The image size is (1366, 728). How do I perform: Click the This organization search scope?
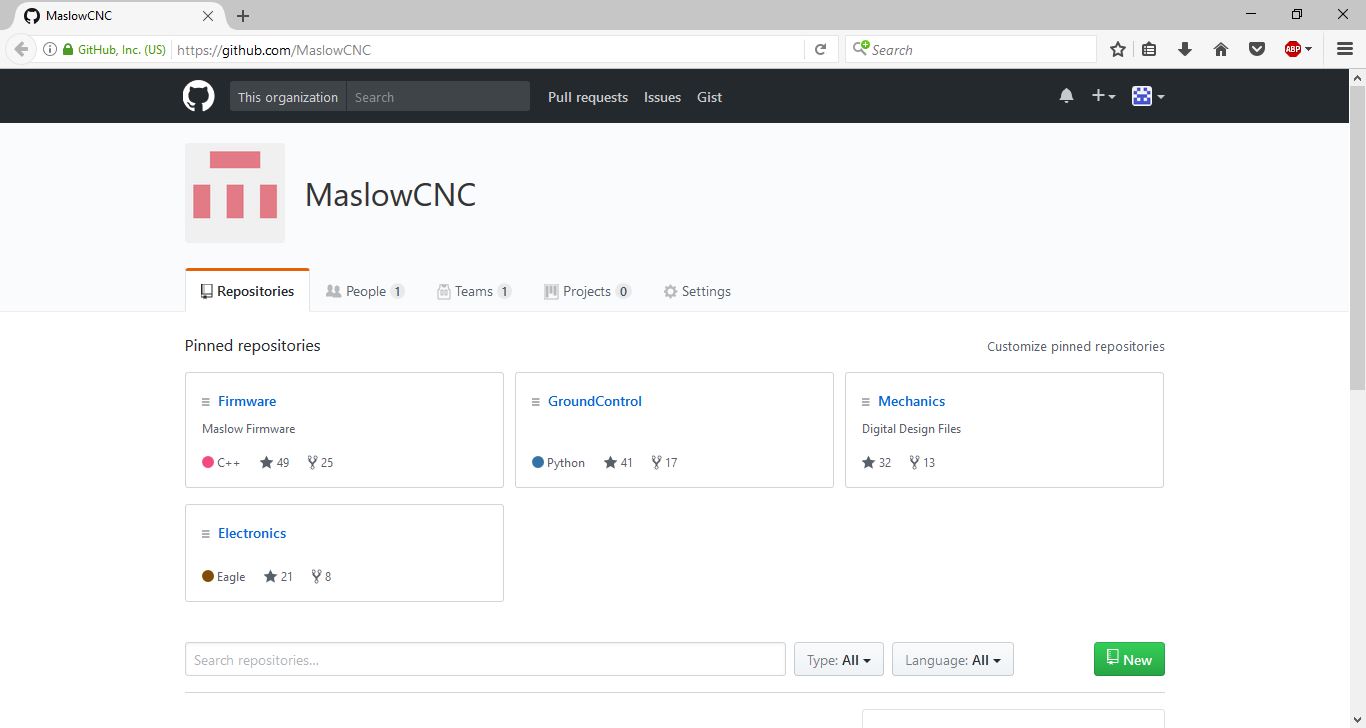pos(288,96)
